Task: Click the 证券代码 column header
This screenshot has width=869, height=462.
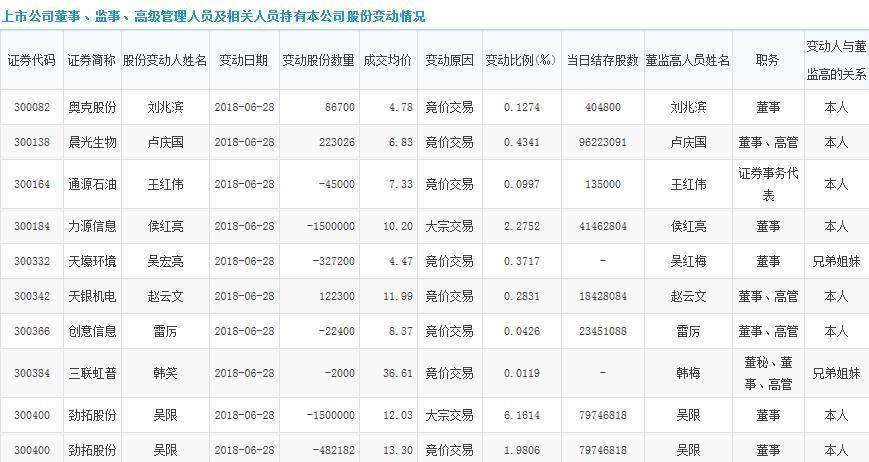Action: click(32, 60)
